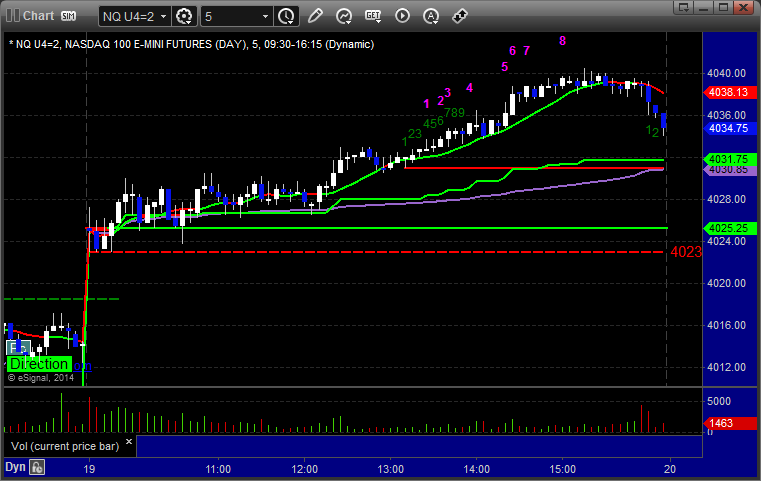
Task: Click the magenta count number 8
Action: point(562,41)
